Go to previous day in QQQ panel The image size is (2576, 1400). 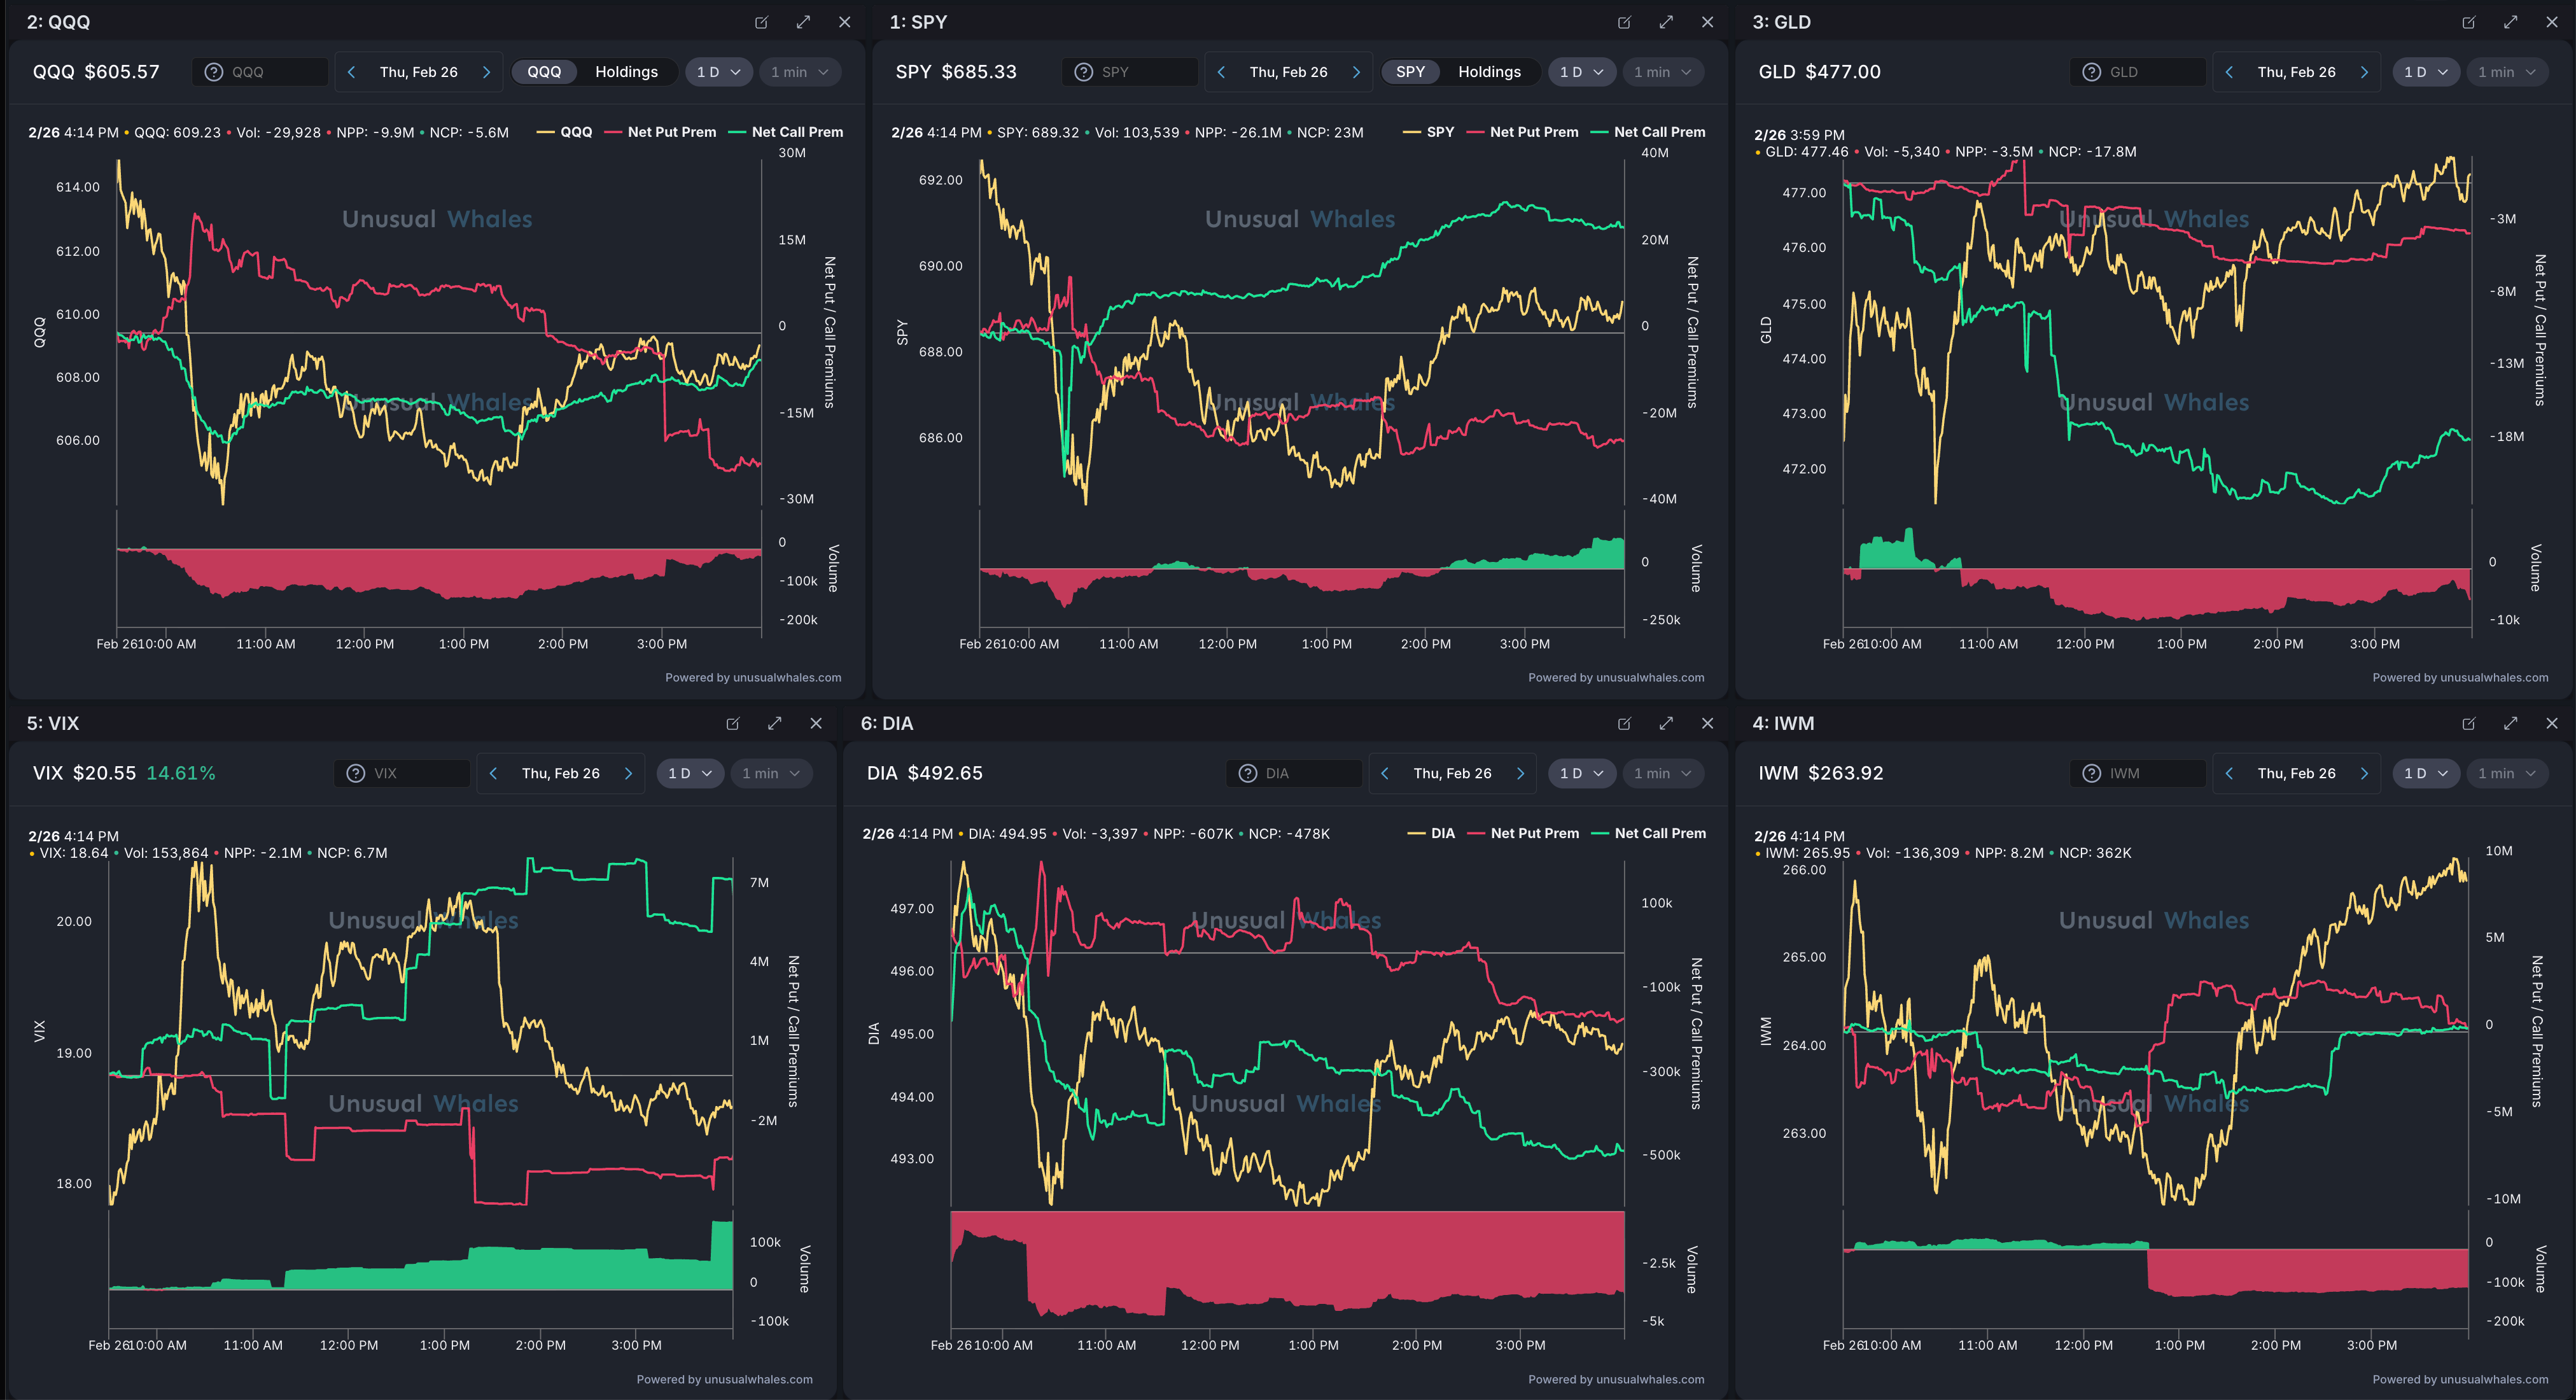tap(351, 72)
